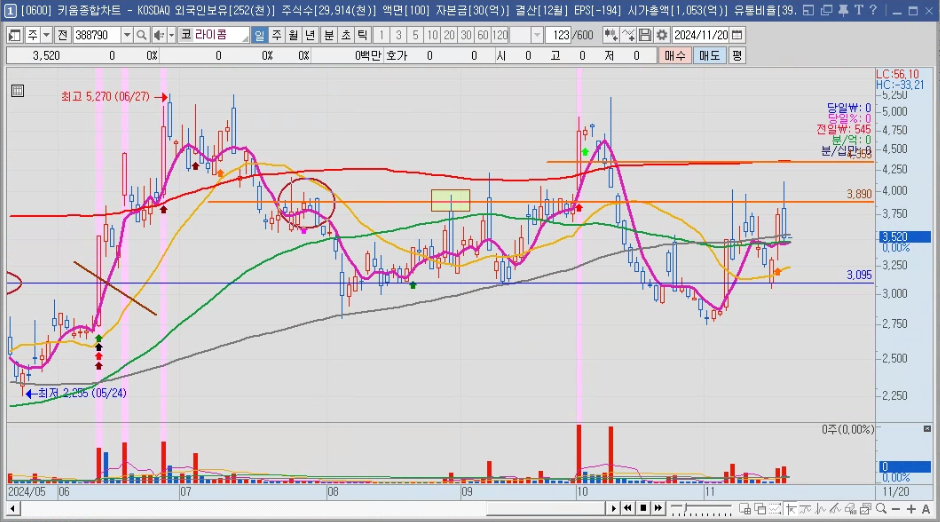
Task: Click the rewind playback button
Action: tap(628, 508)
